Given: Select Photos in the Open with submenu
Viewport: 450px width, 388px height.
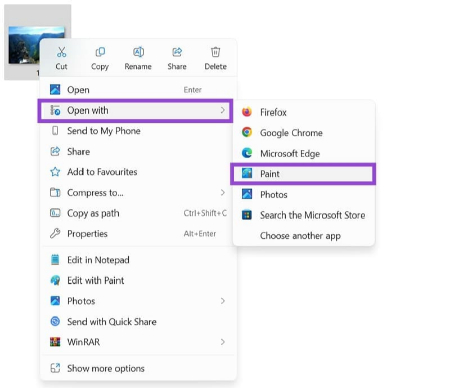Looking at the screenshot, I should tap(304, 194).
